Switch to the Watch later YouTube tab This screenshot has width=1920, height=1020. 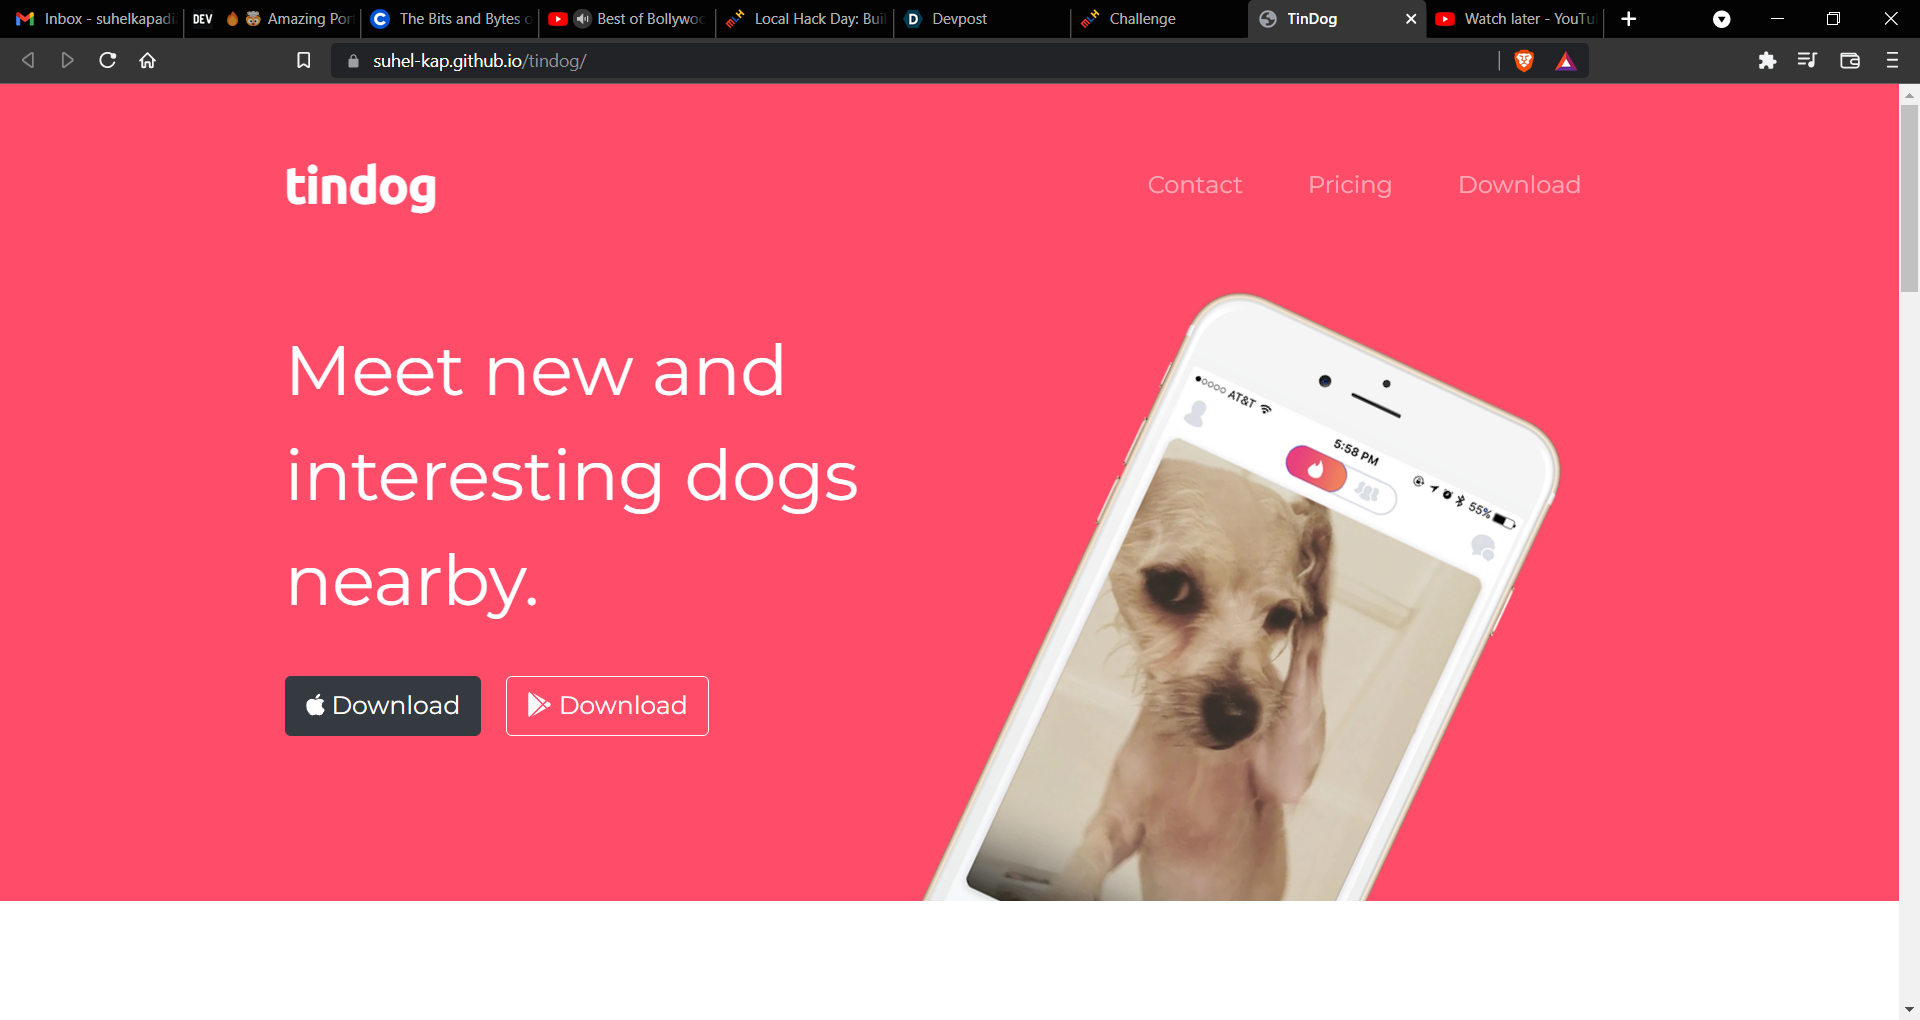1514,19
